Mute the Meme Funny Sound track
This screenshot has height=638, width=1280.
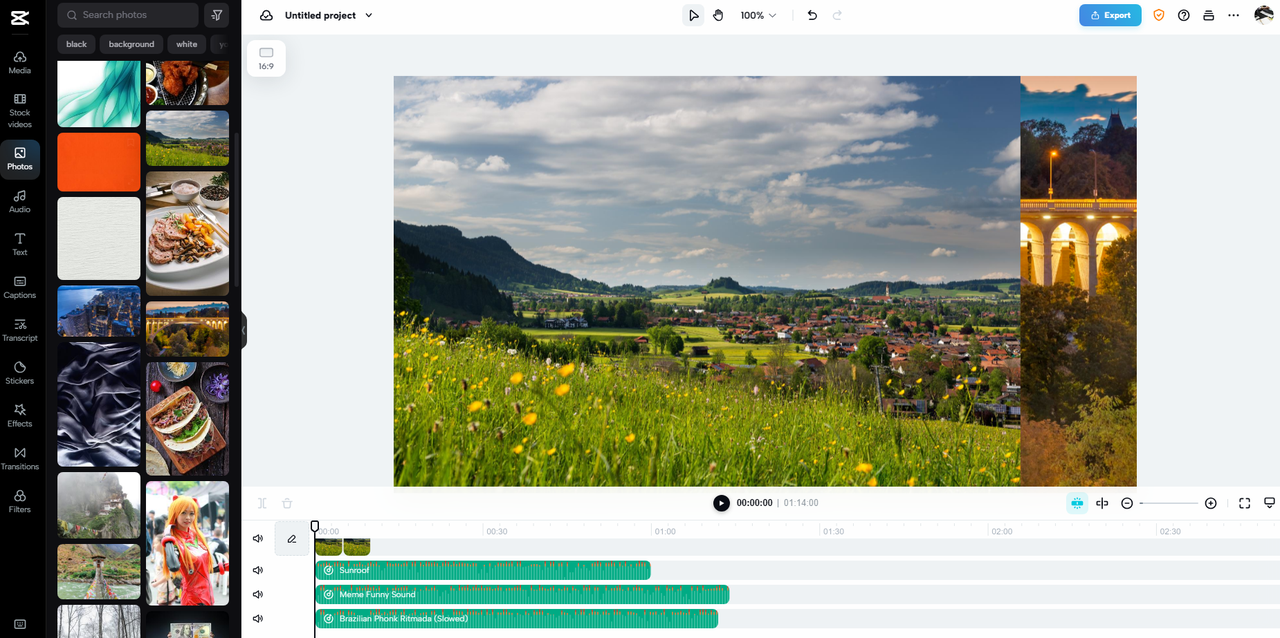tap(258, 594)
